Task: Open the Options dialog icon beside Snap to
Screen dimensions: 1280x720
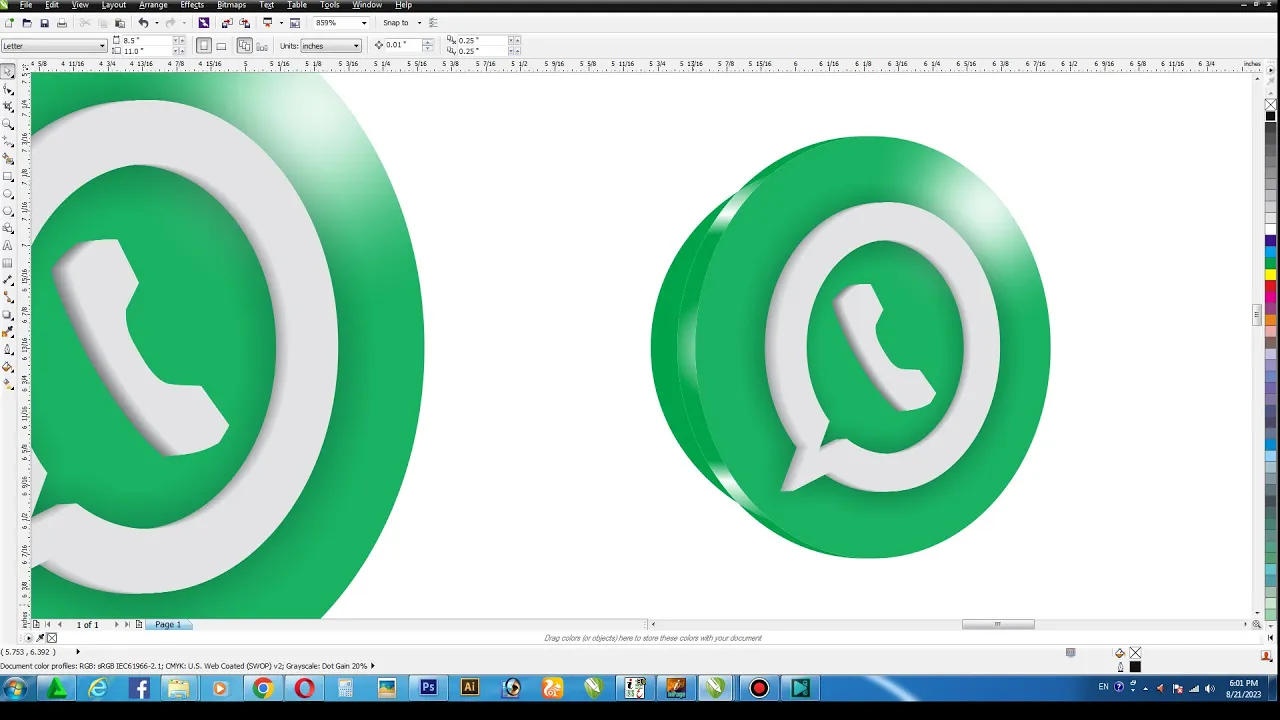Action: click(x=433, y=22)
